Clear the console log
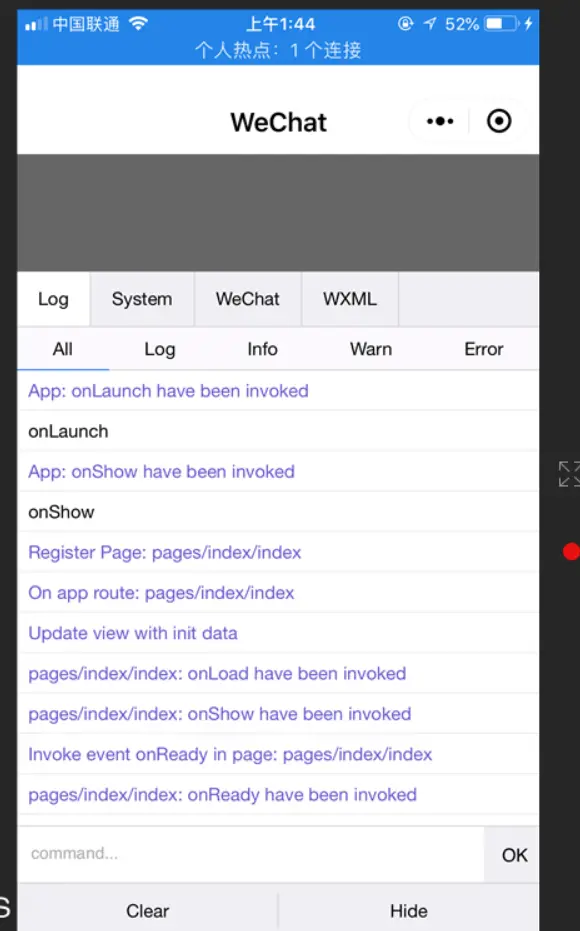This screenshot has width=580, height=931. (148, 911)
